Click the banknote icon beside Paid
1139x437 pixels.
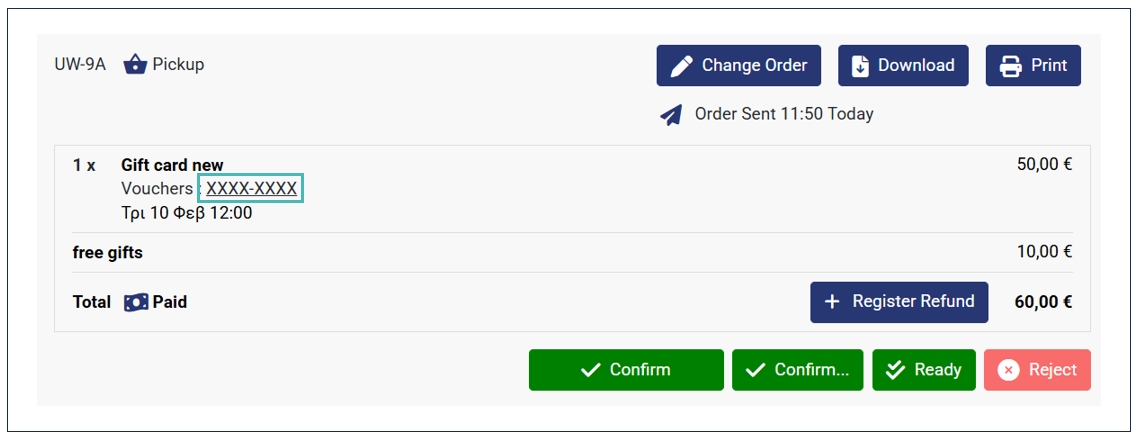(136, 302)
